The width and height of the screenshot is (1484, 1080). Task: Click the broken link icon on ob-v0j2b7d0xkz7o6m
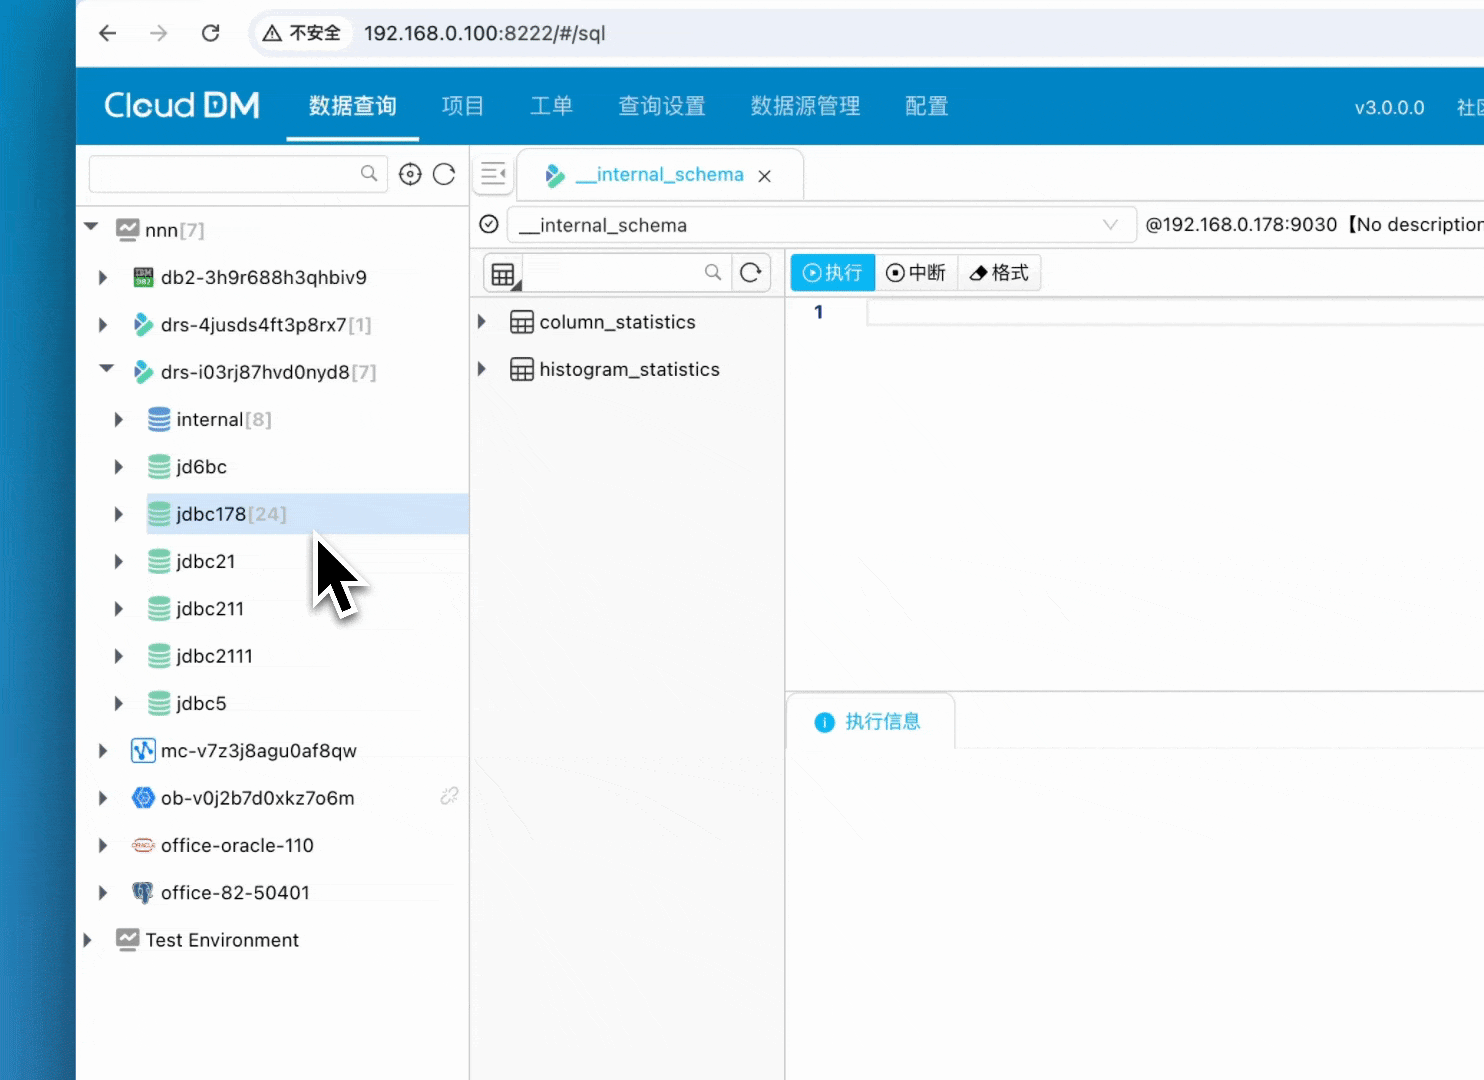pos(450,796)
